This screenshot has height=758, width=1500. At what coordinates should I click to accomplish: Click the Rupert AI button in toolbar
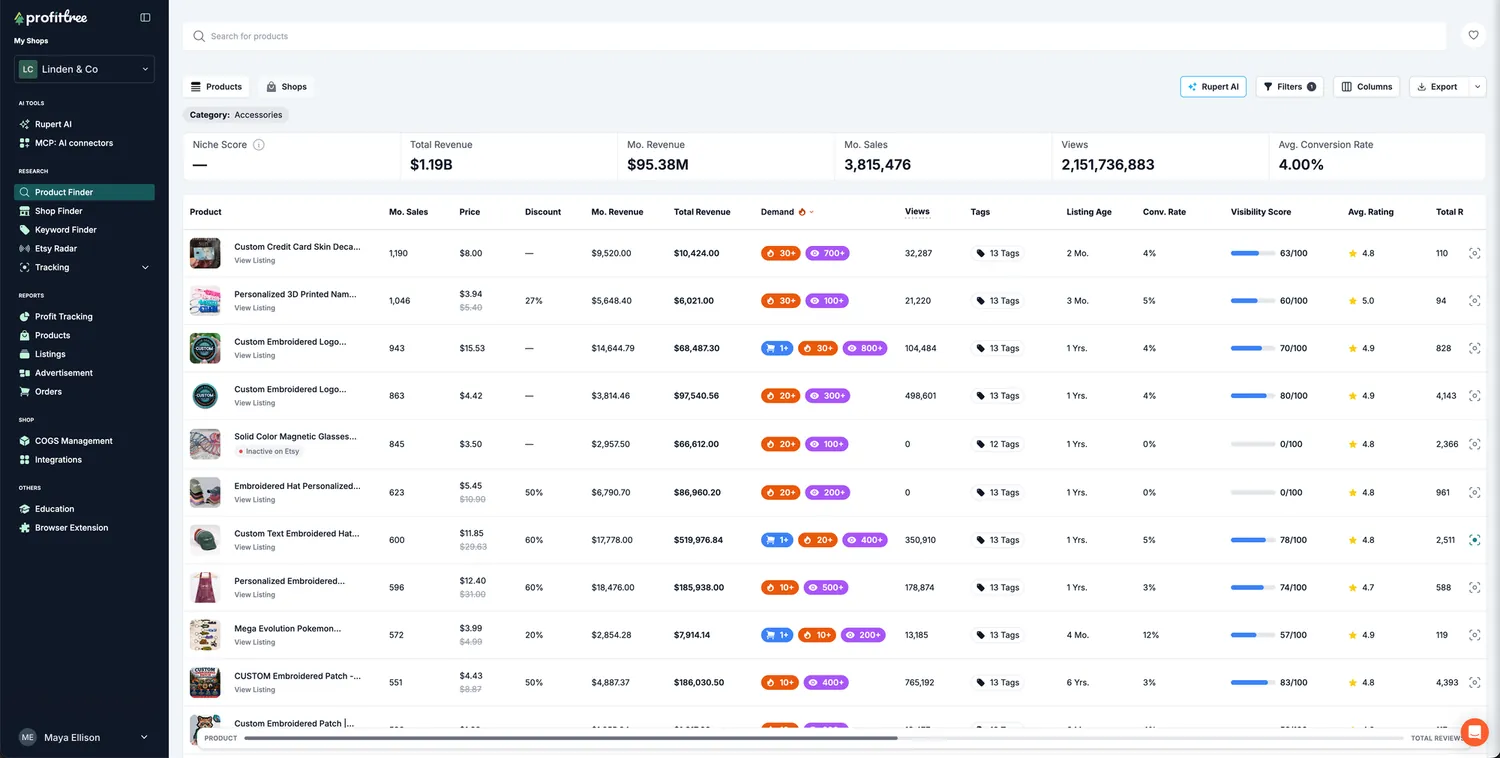[1213, 87]
